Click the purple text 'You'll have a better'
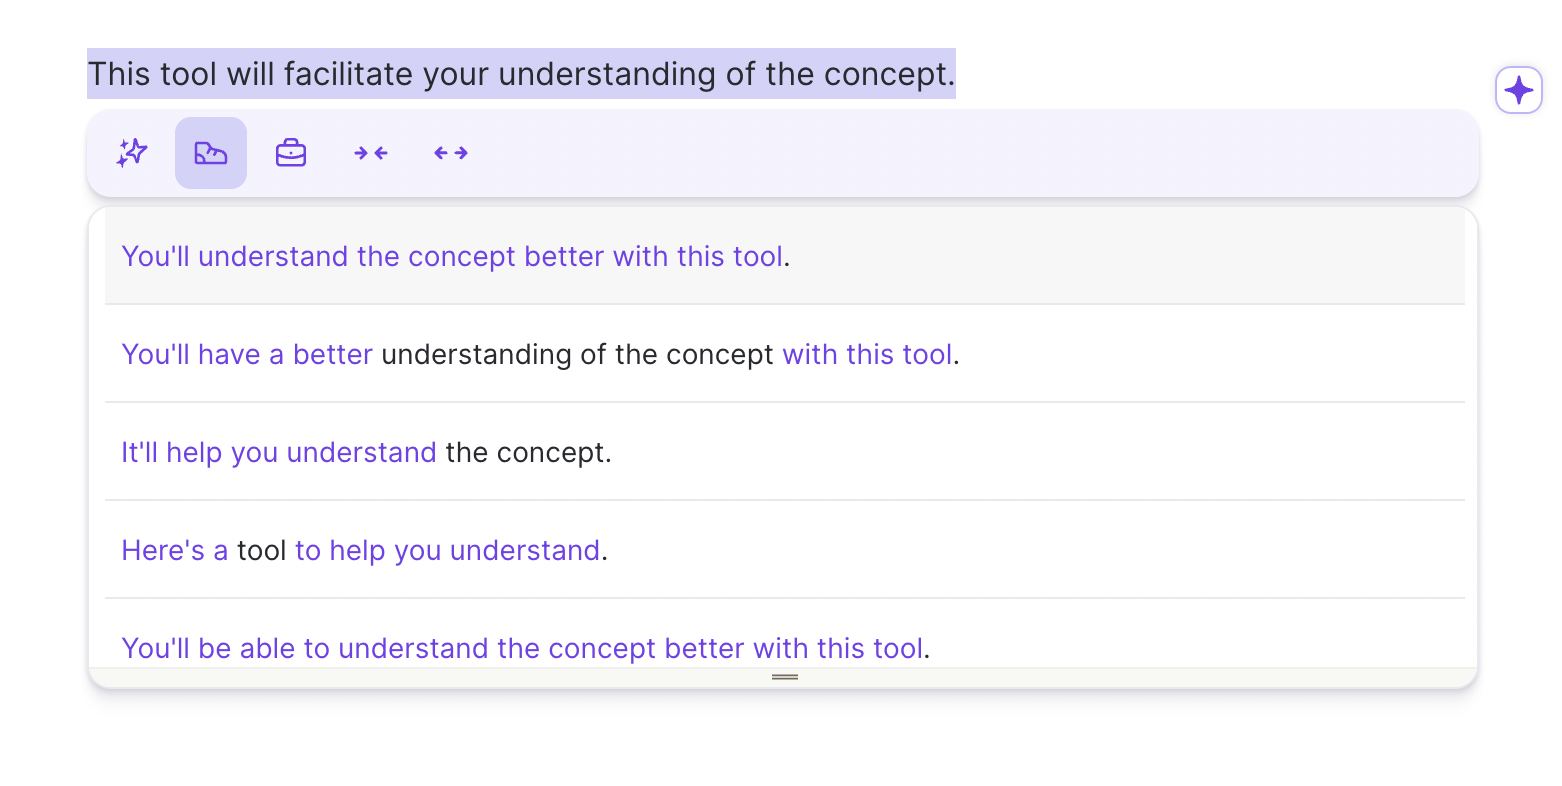1562x786 pixels. [246, 354]
